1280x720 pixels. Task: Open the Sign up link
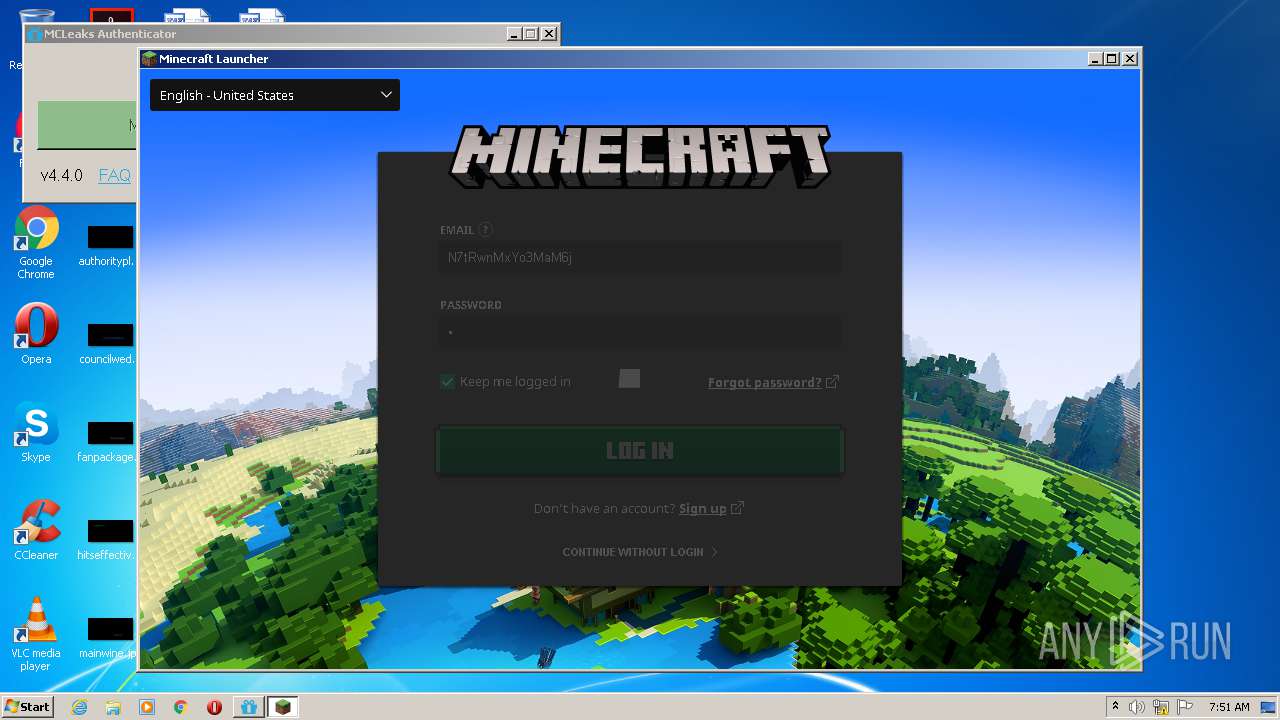702,508
